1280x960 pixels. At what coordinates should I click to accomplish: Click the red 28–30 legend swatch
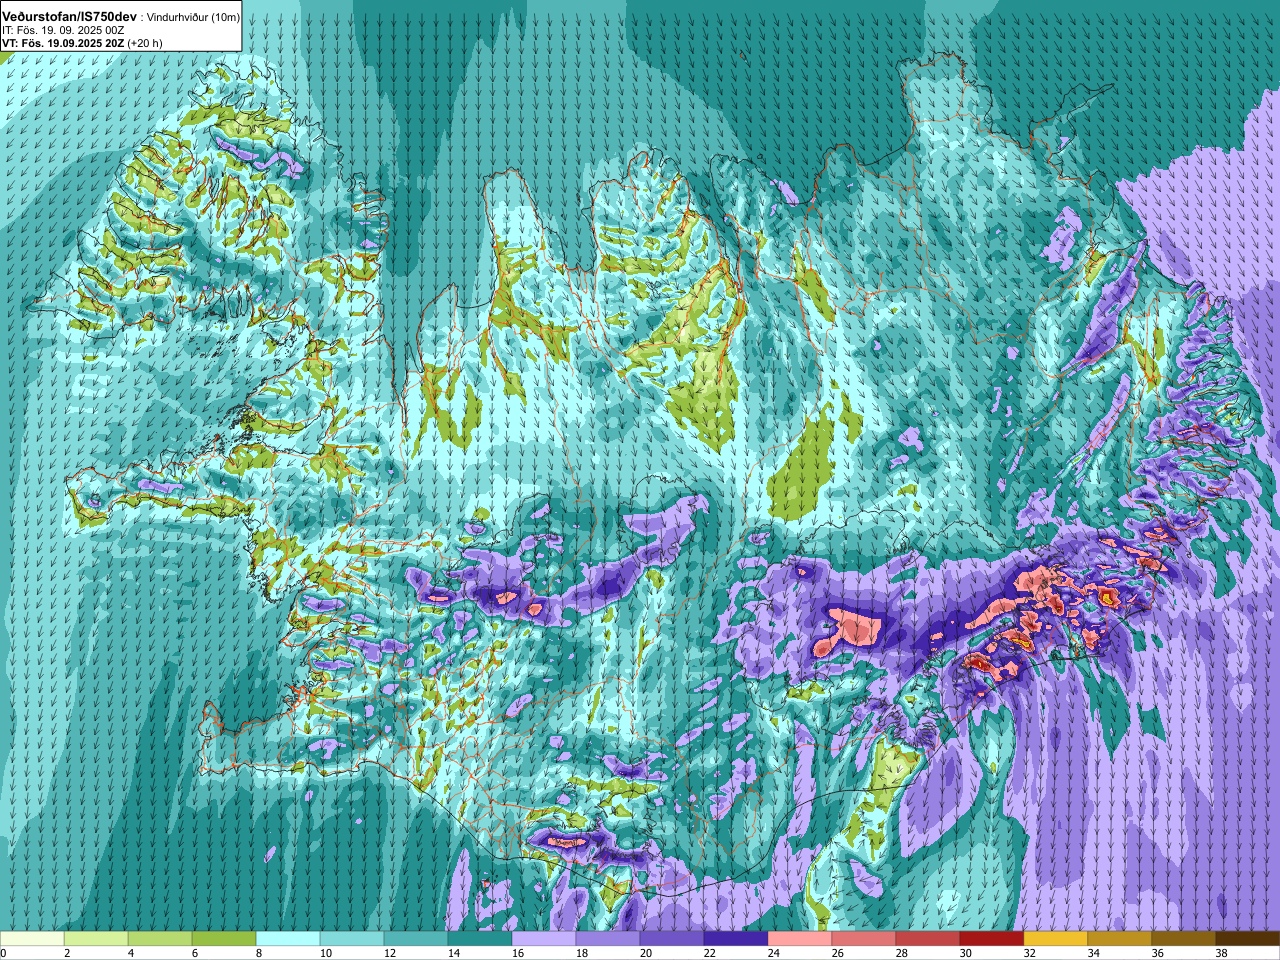point(928,939)
